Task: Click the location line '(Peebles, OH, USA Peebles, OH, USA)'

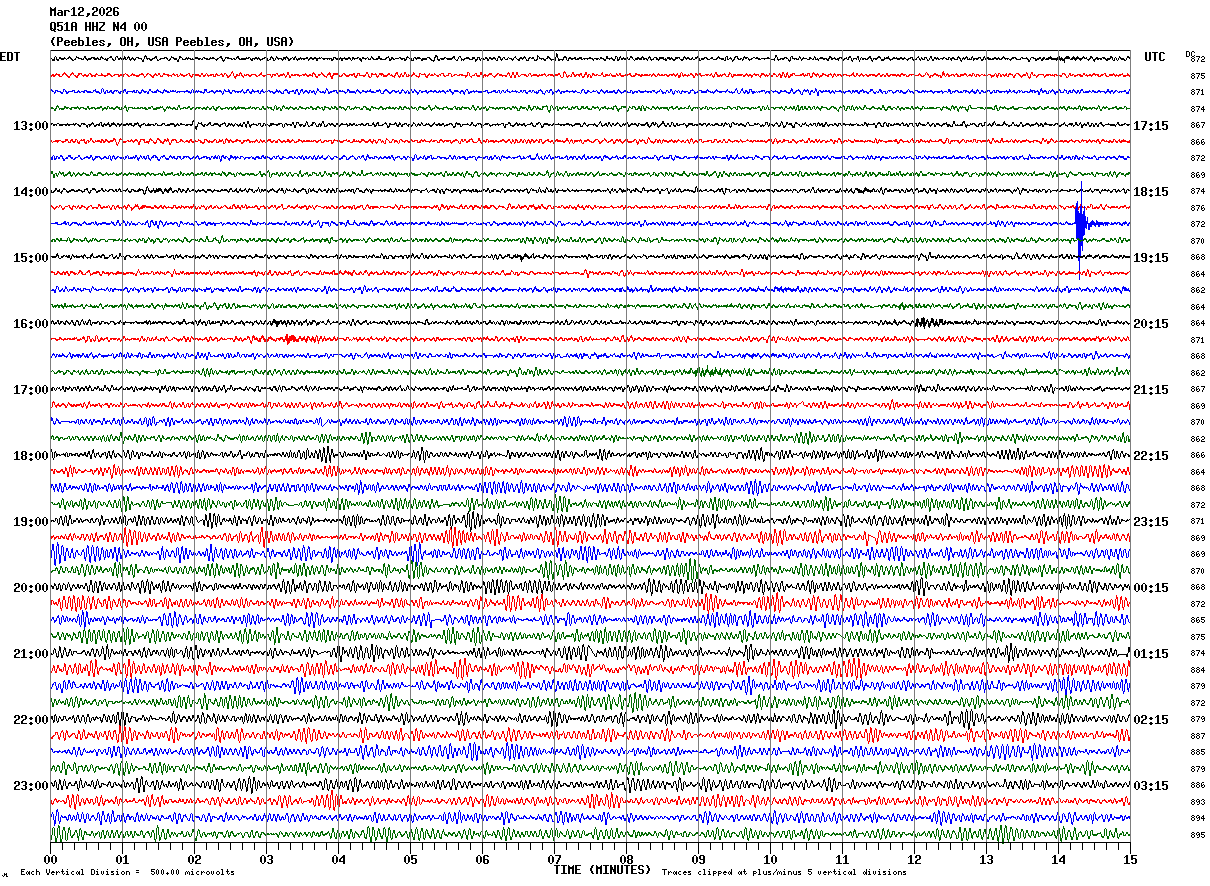Action: (x=172, y=42)
